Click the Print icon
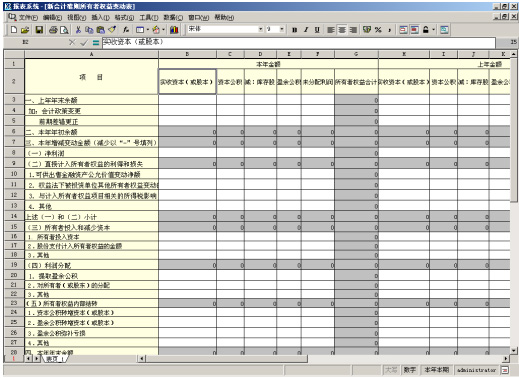Image resolution: width=519 pixels, height=378 pixels. (x=53, y=30)
